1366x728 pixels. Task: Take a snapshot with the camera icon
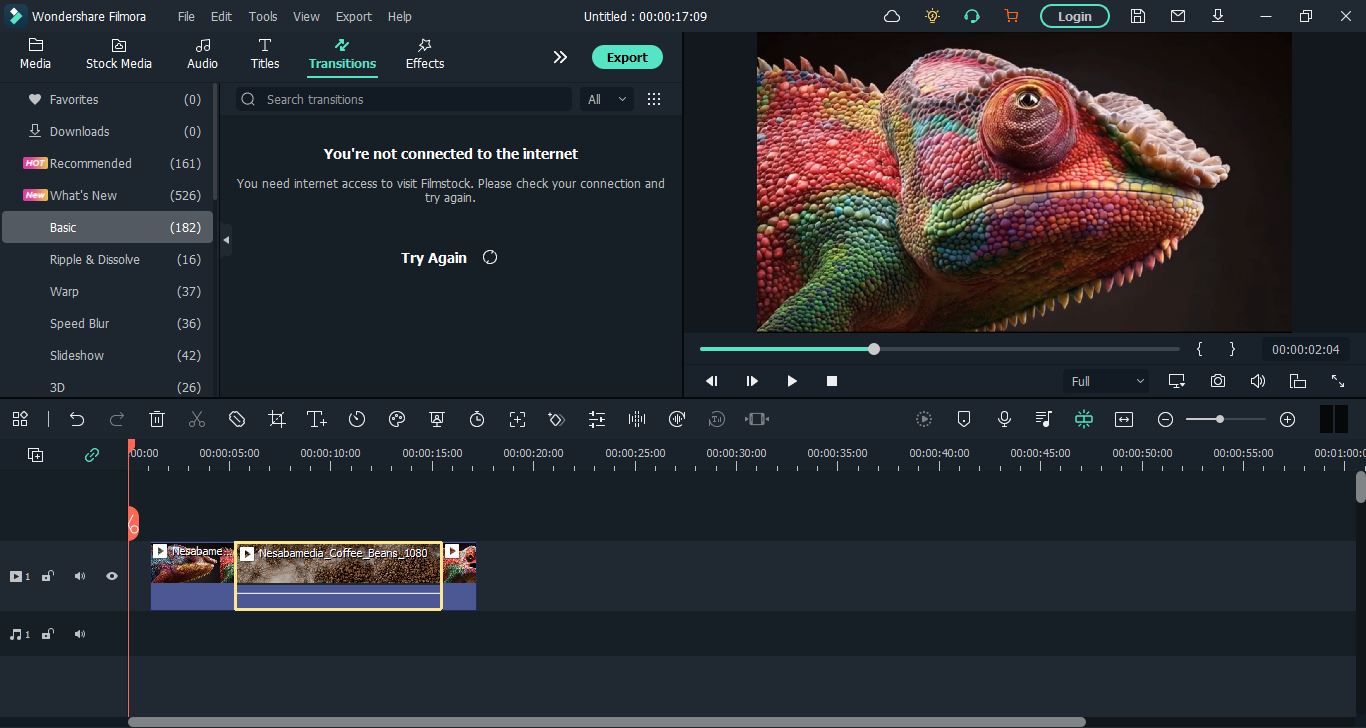tap(1217, 381)
